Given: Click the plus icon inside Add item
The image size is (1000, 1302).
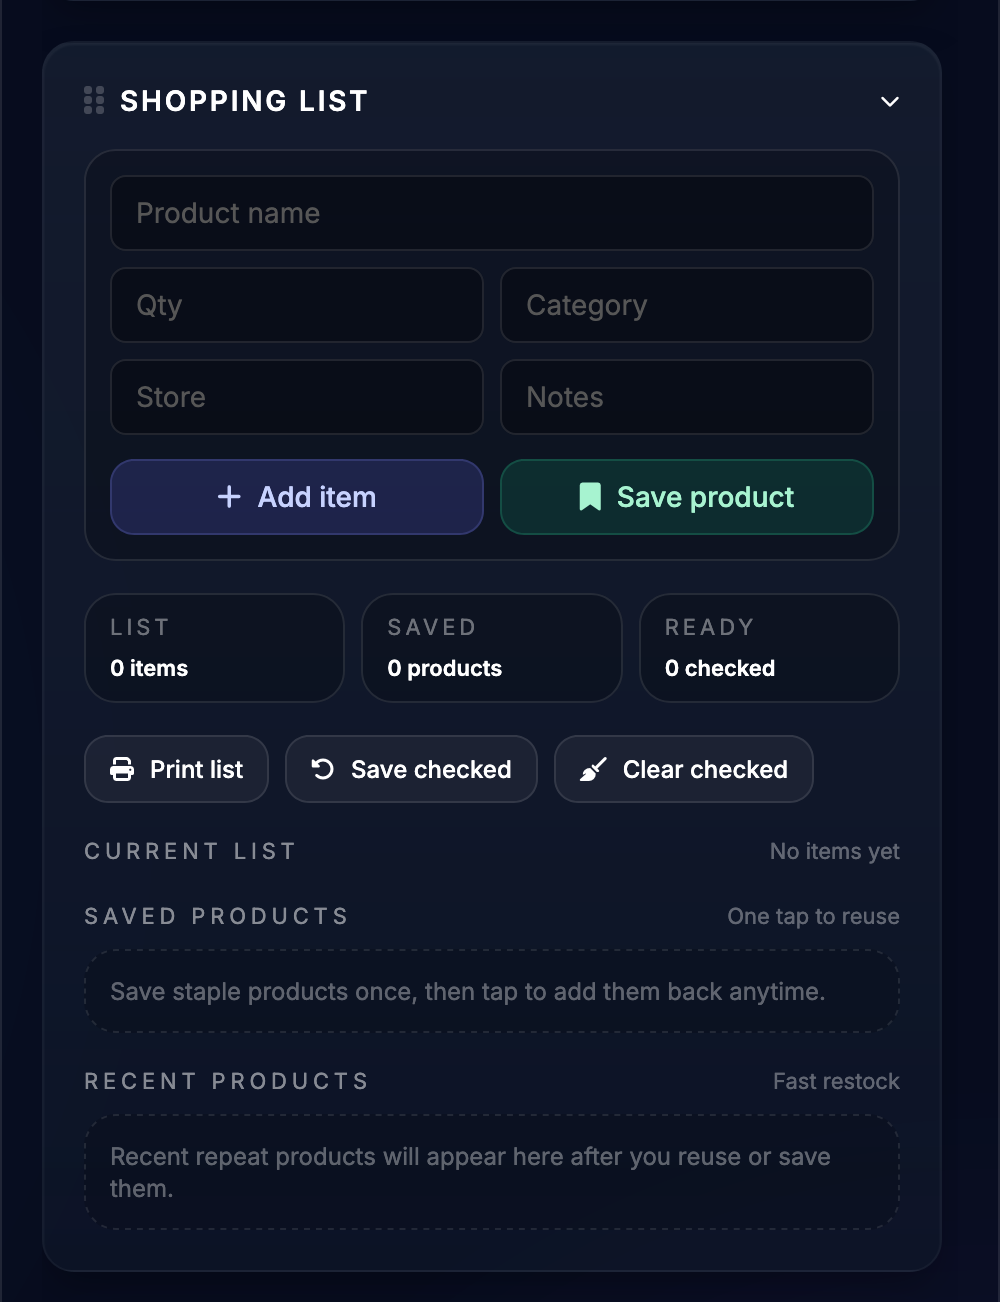Looking at the screenshot, I should tap(229, 497).
